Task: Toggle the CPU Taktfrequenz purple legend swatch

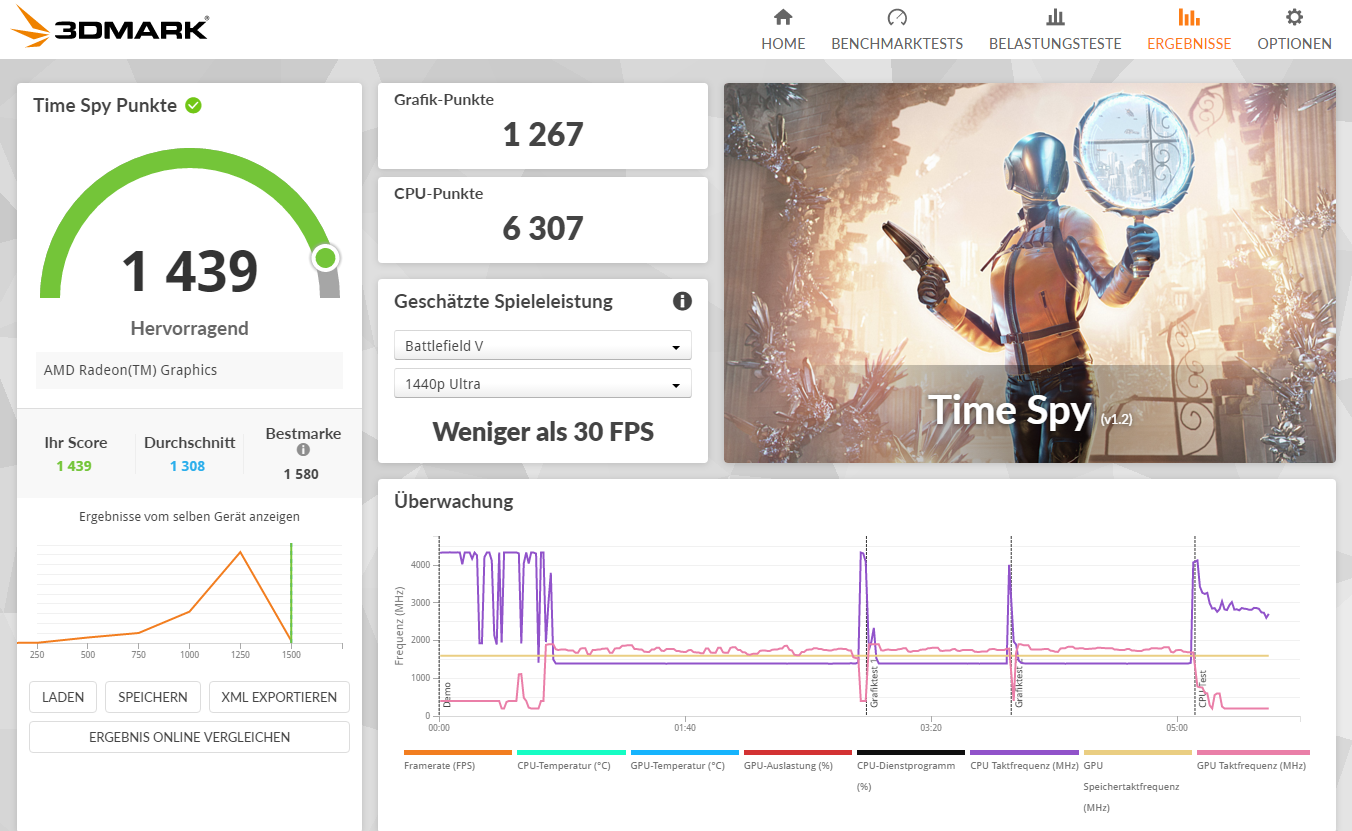Action: [1024, 752]
